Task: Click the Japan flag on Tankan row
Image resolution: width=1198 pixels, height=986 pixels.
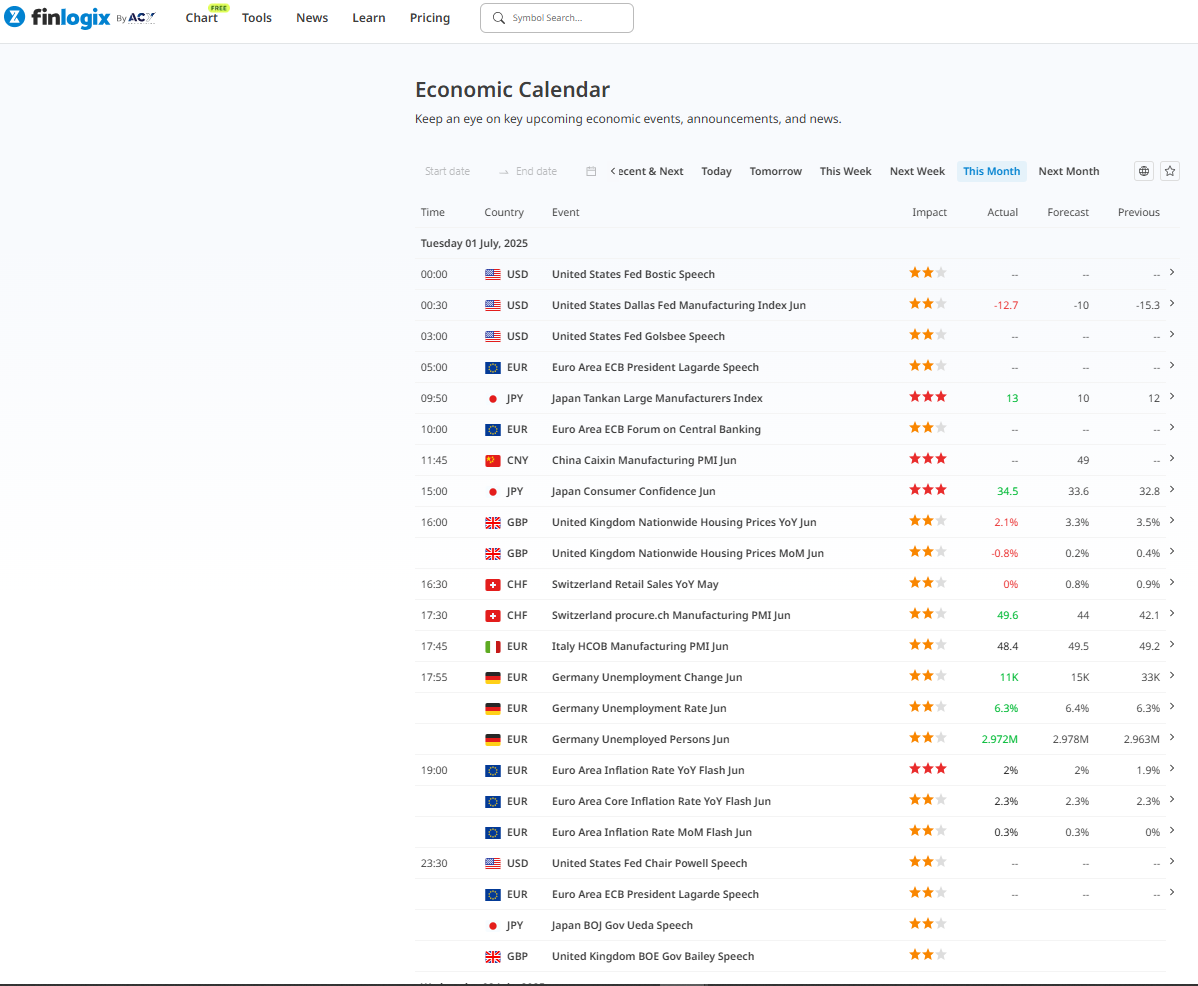Action: coord(492,398)
